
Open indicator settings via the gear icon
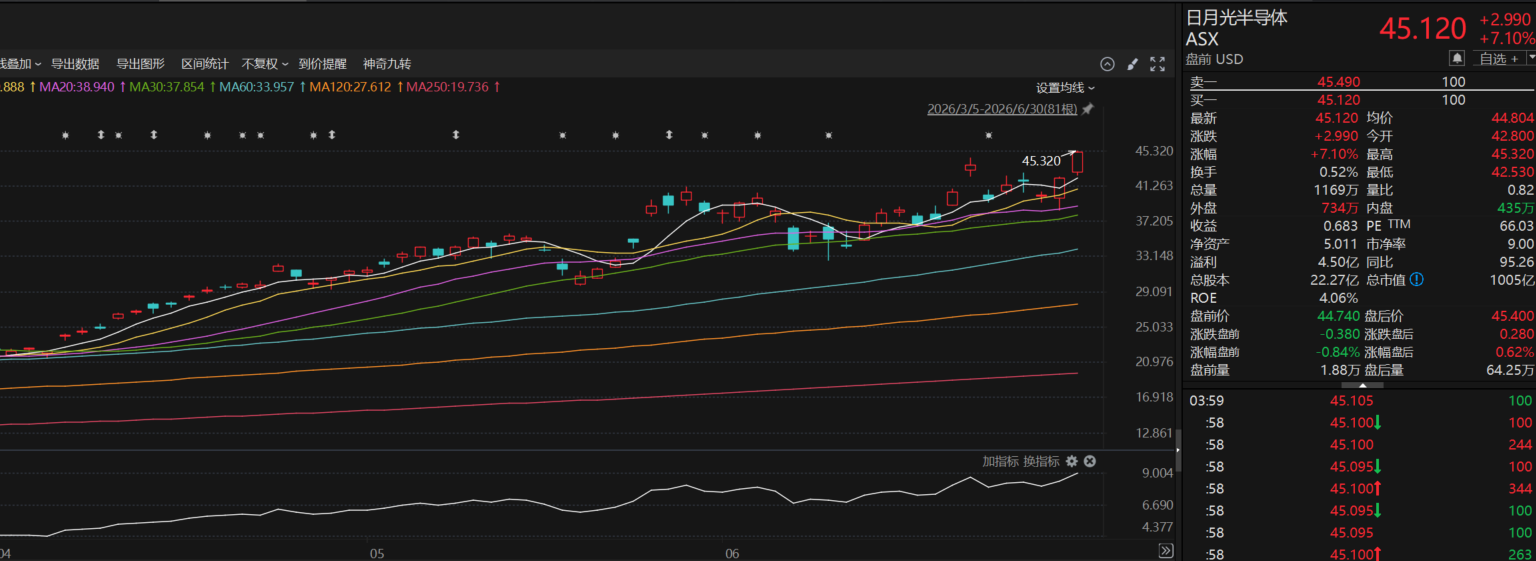[x=1072, y=461]
